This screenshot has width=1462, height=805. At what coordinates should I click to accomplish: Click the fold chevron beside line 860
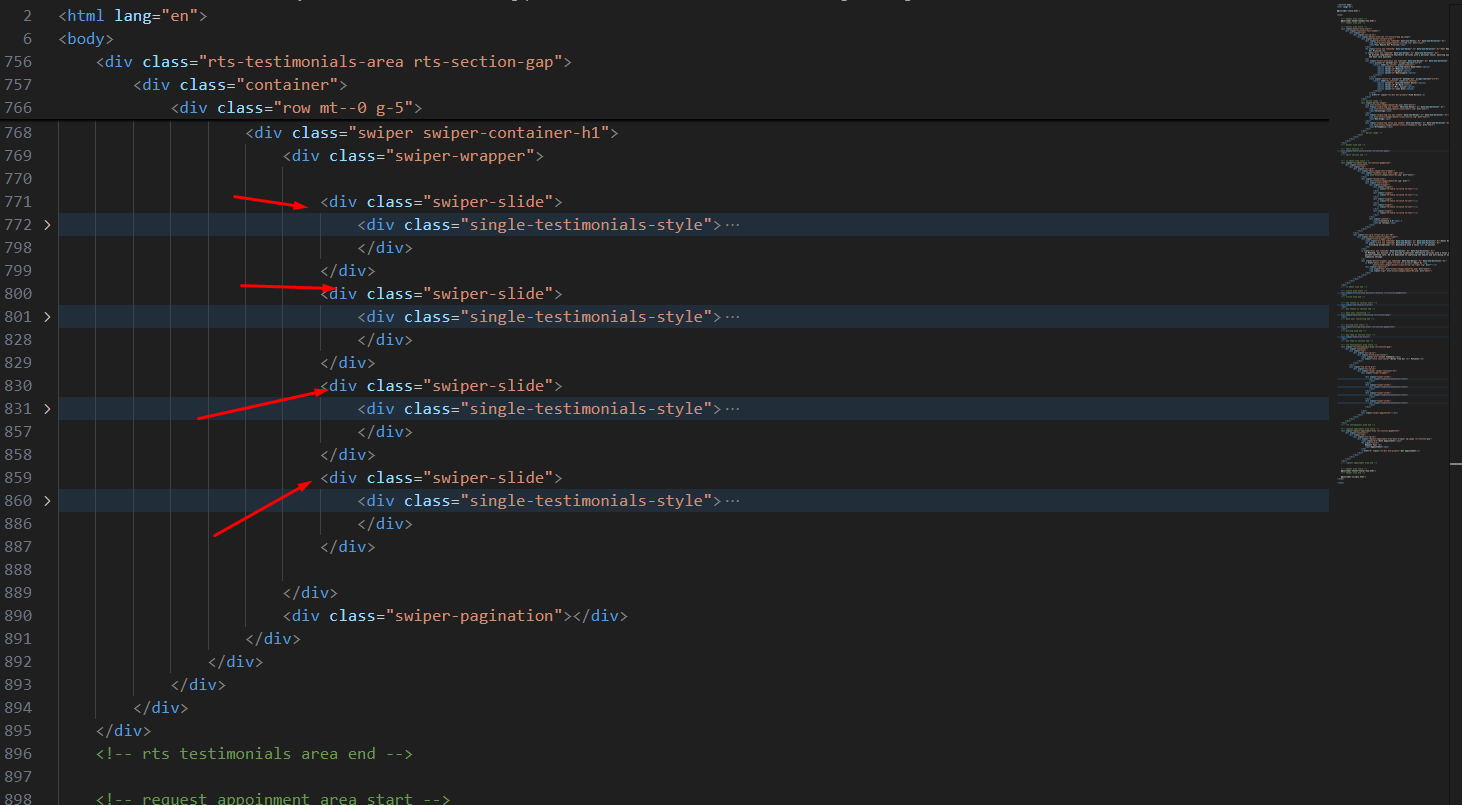point(47,501)
